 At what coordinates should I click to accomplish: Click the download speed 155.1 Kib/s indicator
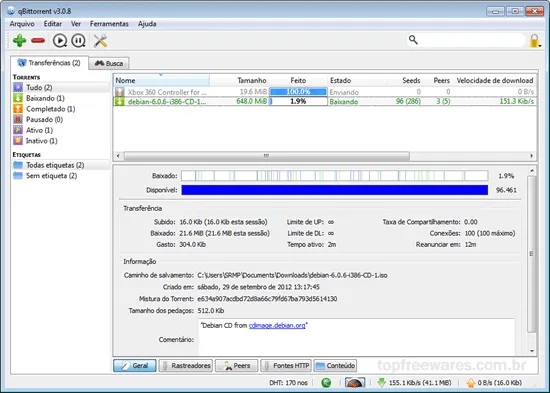point(415,382)
